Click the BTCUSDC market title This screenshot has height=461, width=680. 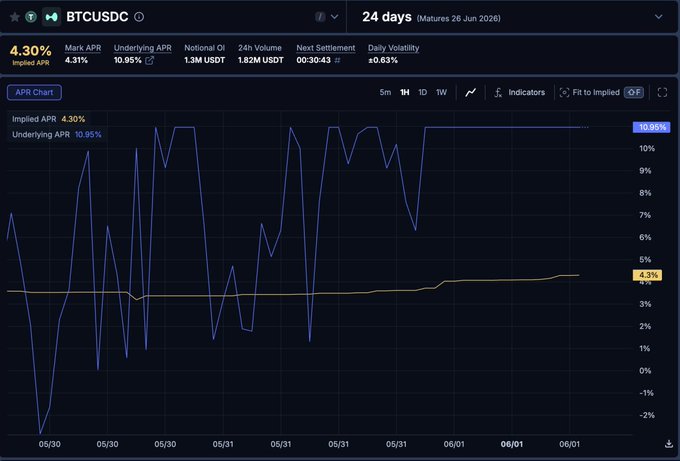[97, 17]
